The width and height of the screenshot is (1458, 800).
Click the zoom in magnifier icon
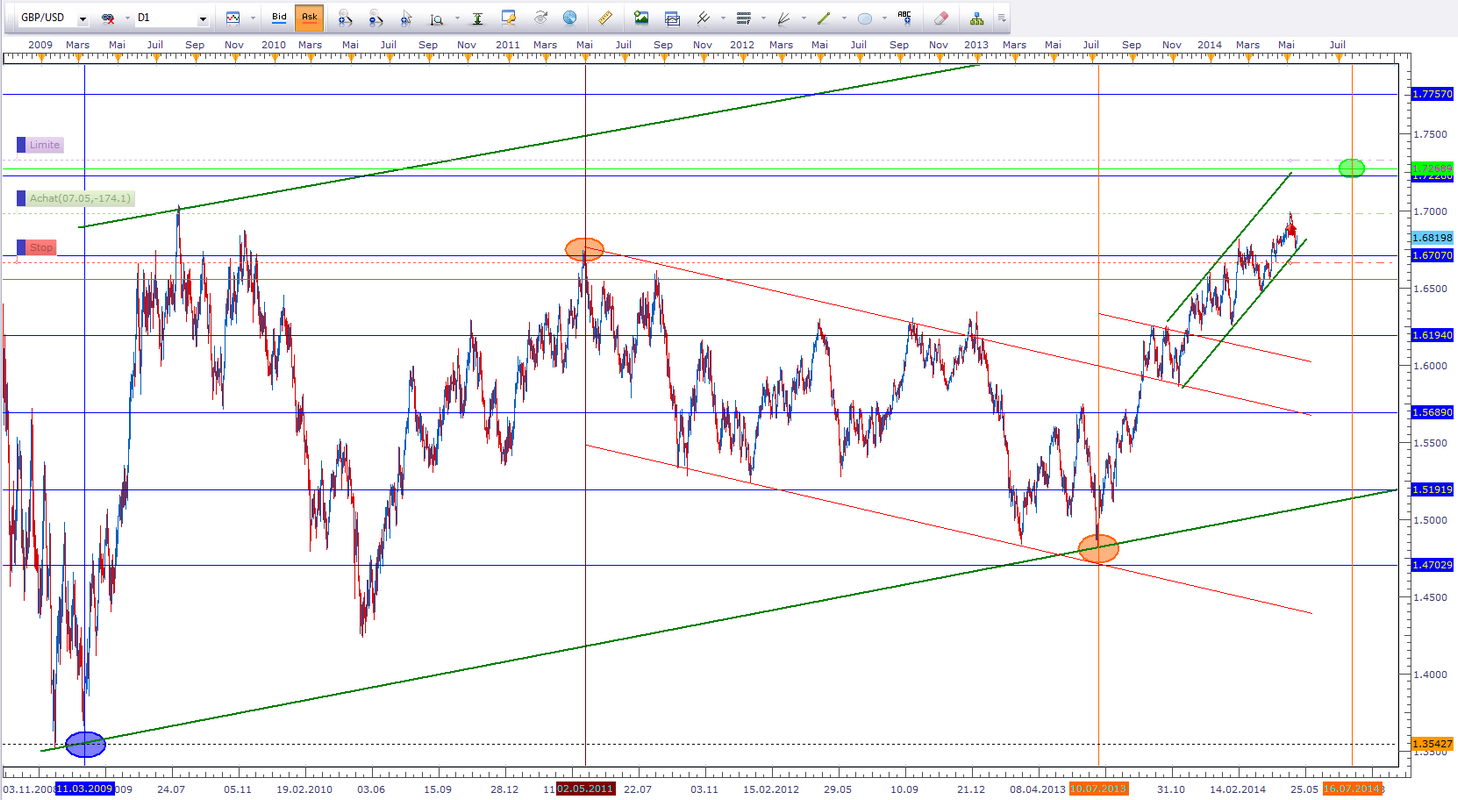345,18
